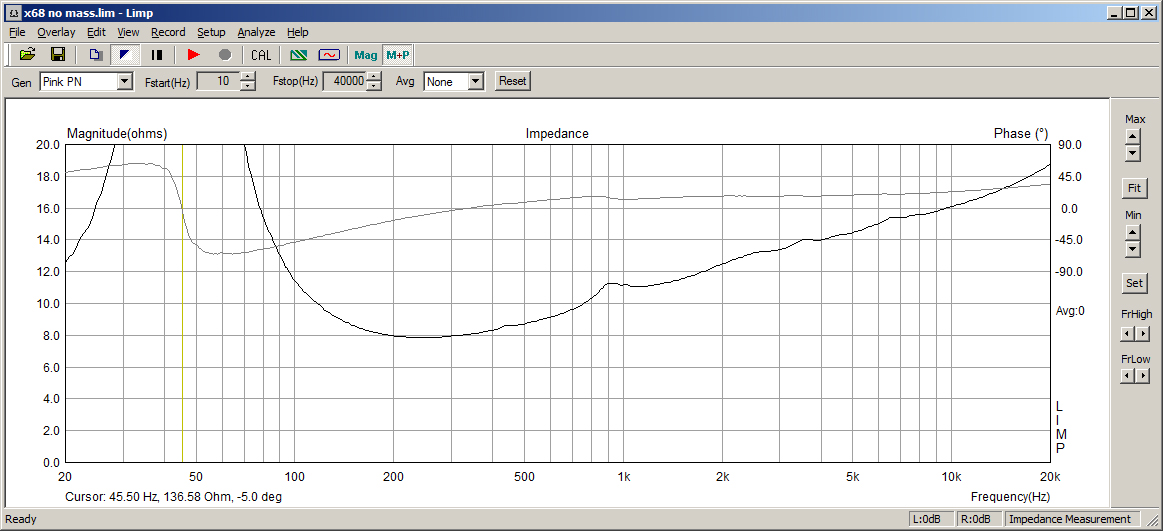Screen dimensions: 1163x531
Task: Switch to magnitude-only view with Mag
Action: tap(366, 55)
